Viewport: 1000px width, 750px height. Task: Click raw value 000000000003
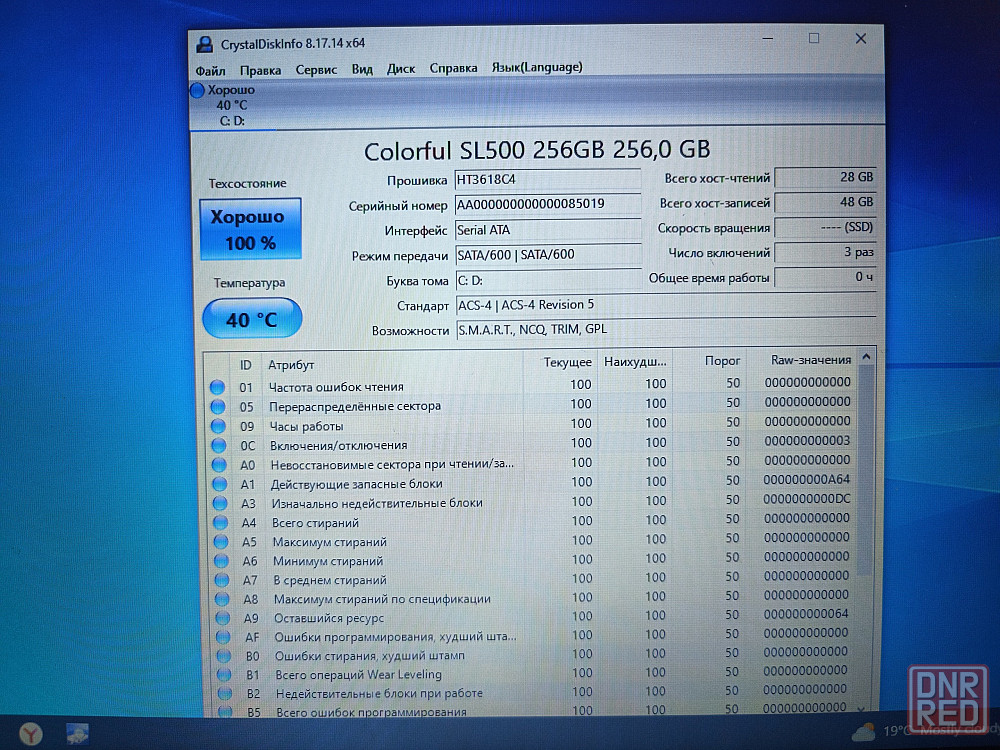807,441
